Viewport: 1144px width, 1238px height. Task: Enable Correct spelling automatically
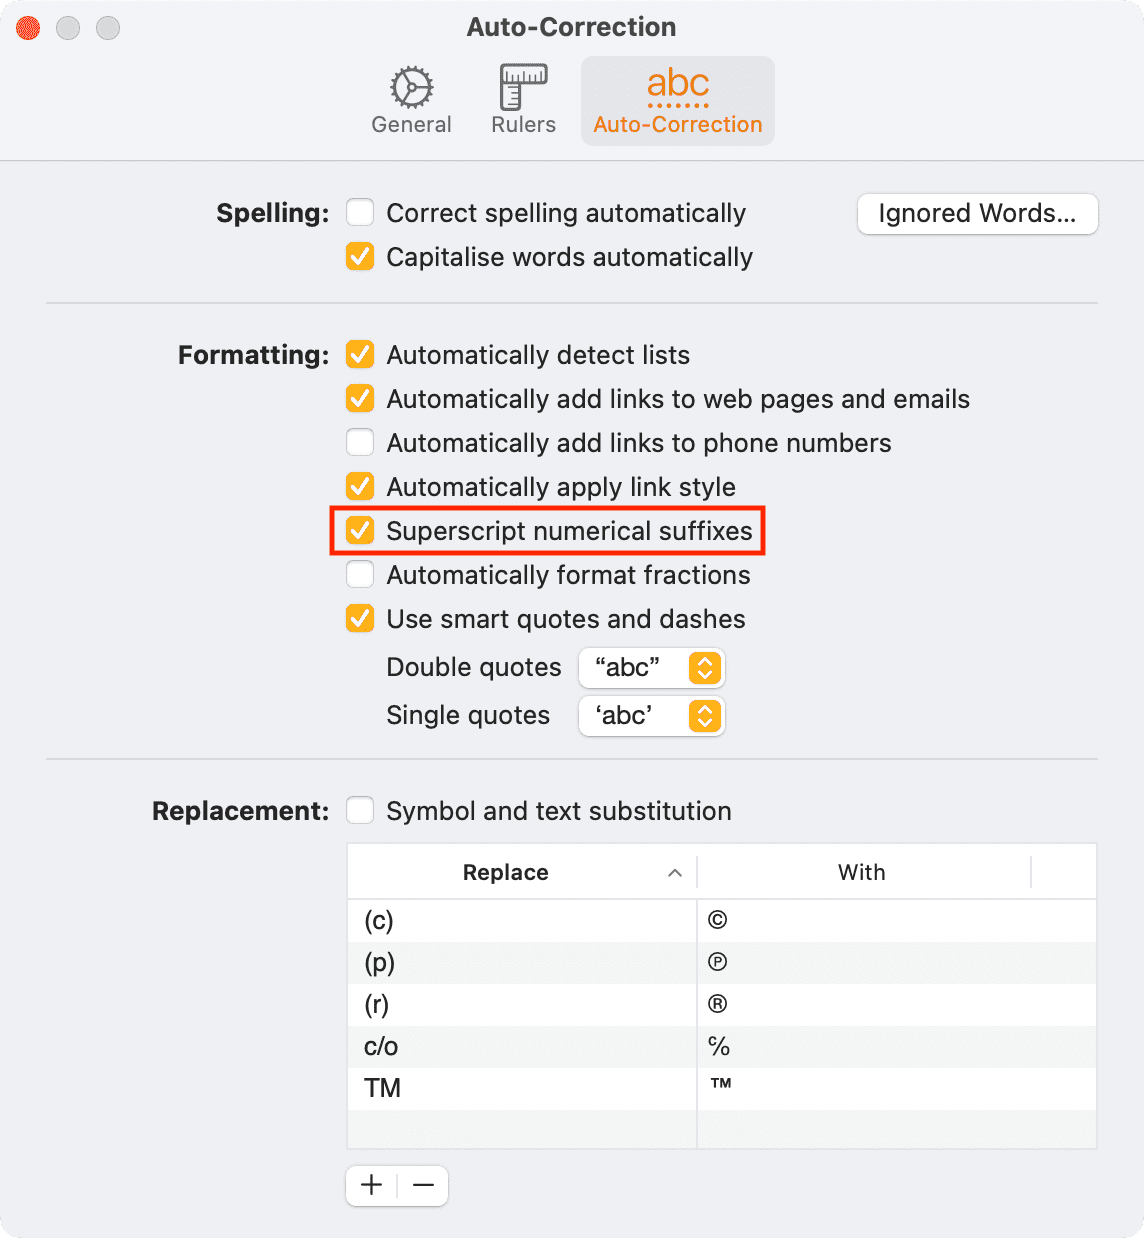tap(360, 213)
